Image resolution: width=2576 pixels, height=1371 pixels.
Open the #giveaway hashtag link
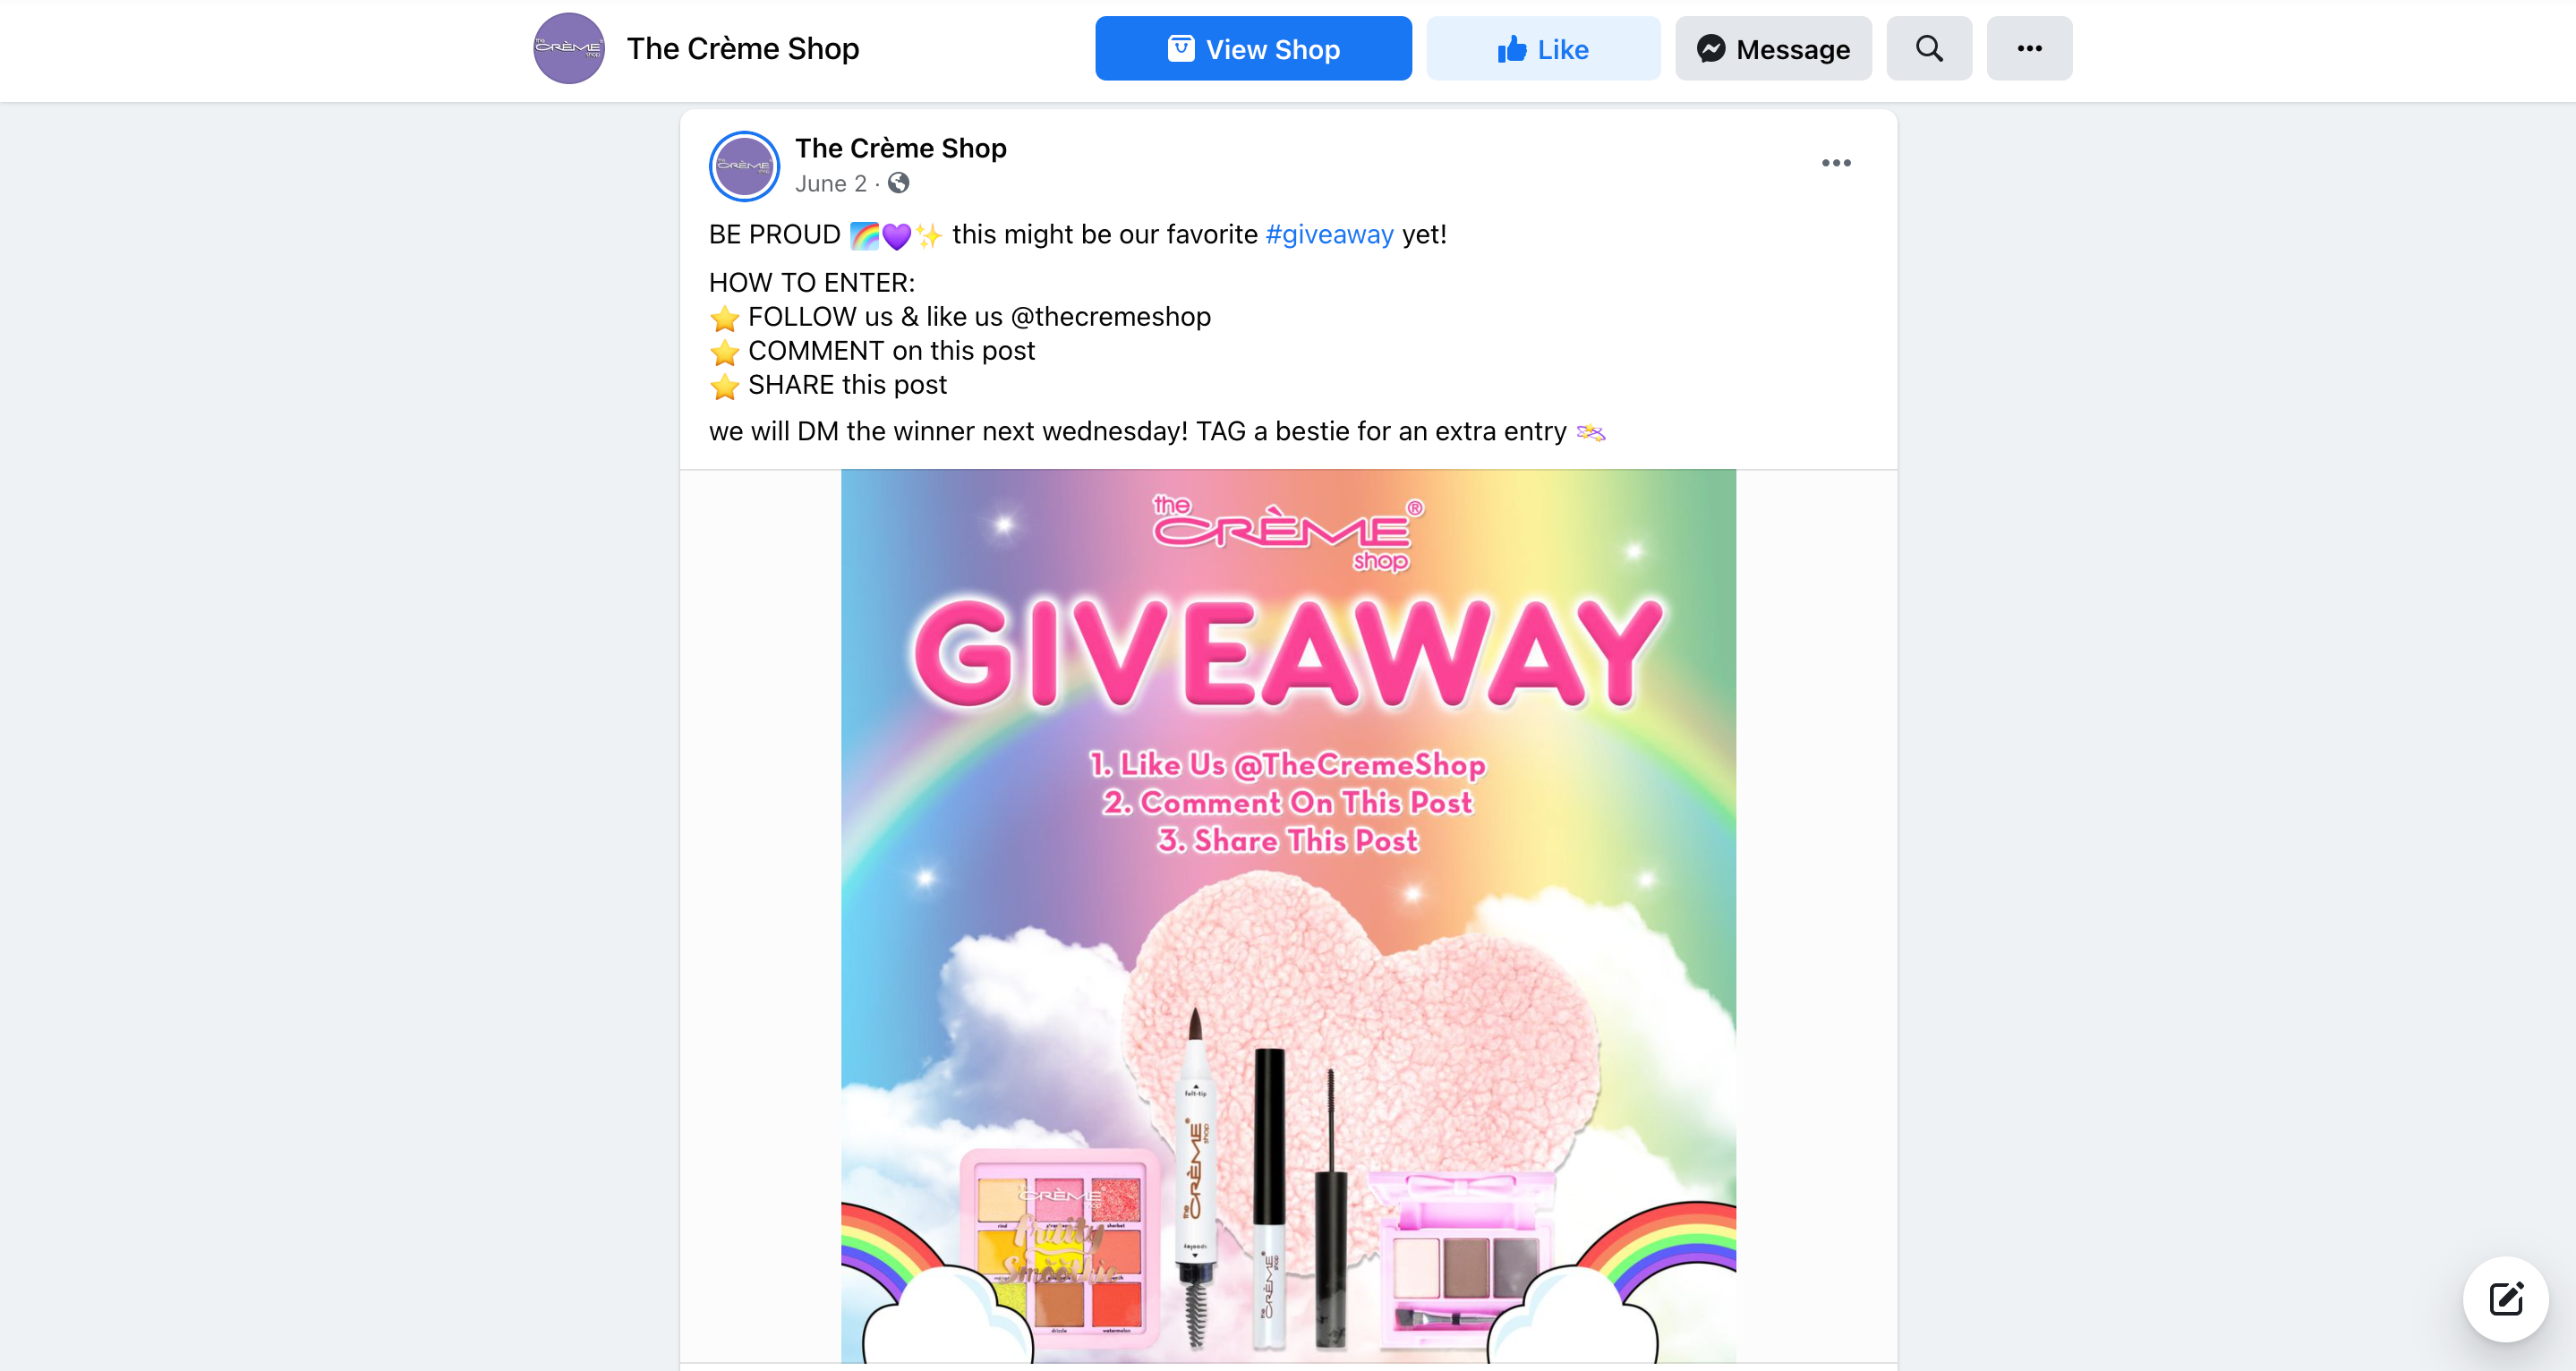[1328, 234]
